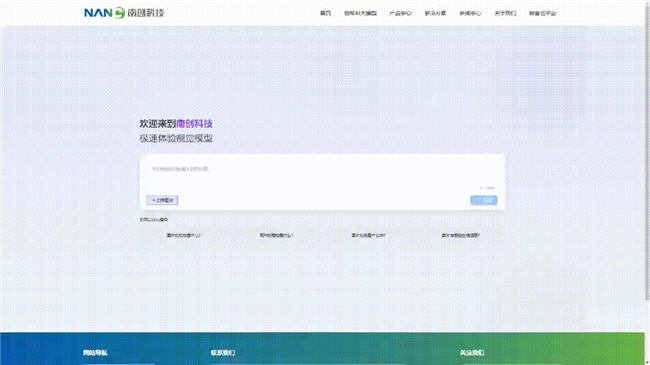
Task: Click the 网站导航 footer heading
Action: click(x=95, y=353)
